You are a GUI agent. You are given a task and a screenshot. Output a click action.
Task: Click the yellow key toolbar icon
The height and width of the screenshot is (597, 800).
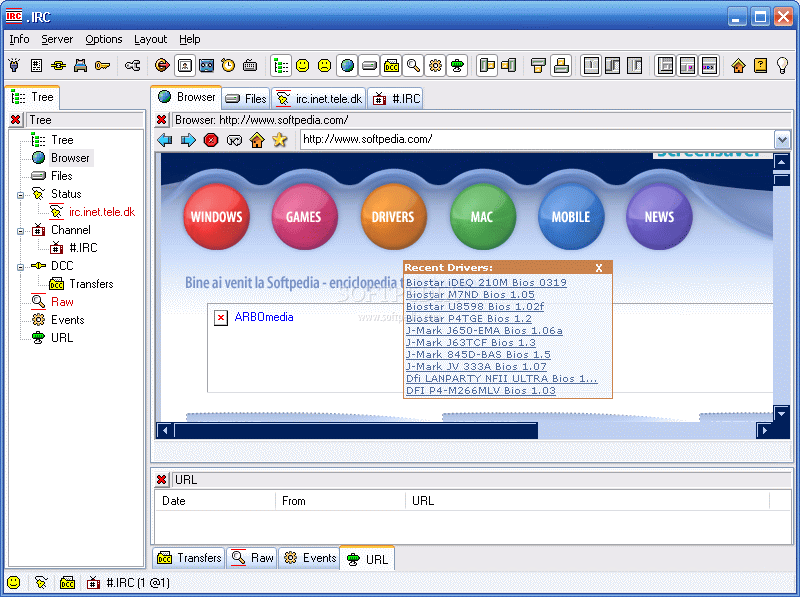pyautogui.click(x=102, y=65)
